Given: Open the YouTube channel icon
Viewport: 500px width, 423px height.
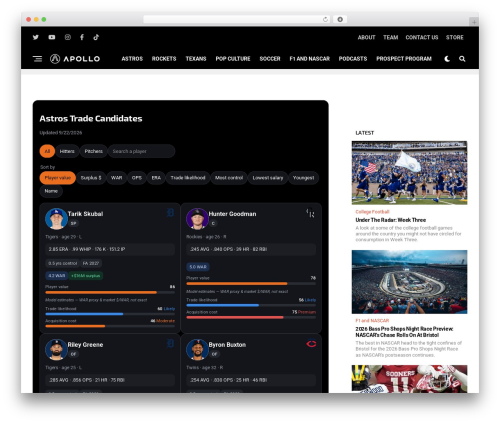Looking at the screenshot, I should click(52, 37).
